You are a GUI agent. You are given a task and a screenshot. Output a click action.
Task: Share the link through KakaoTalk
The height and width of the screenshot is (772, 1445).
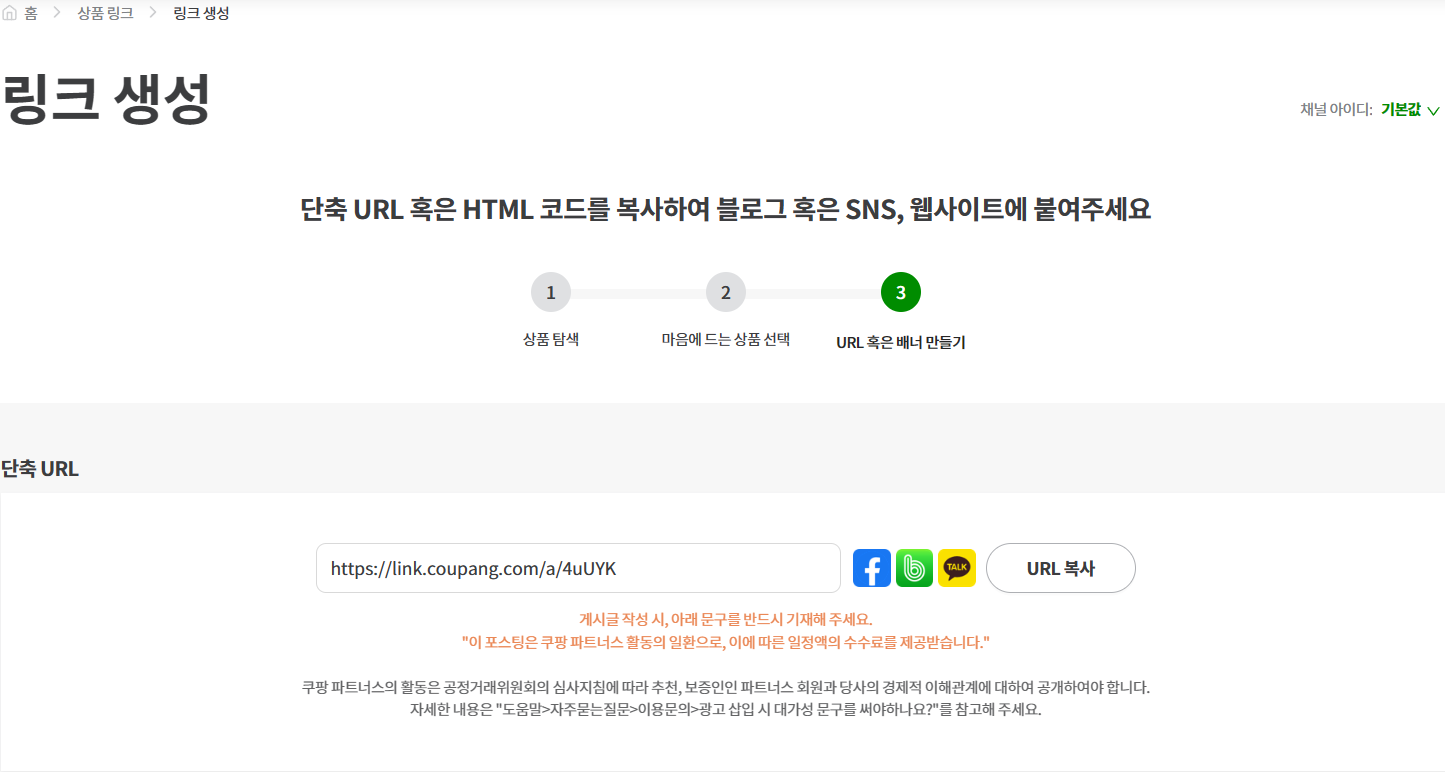pos(956,567)
